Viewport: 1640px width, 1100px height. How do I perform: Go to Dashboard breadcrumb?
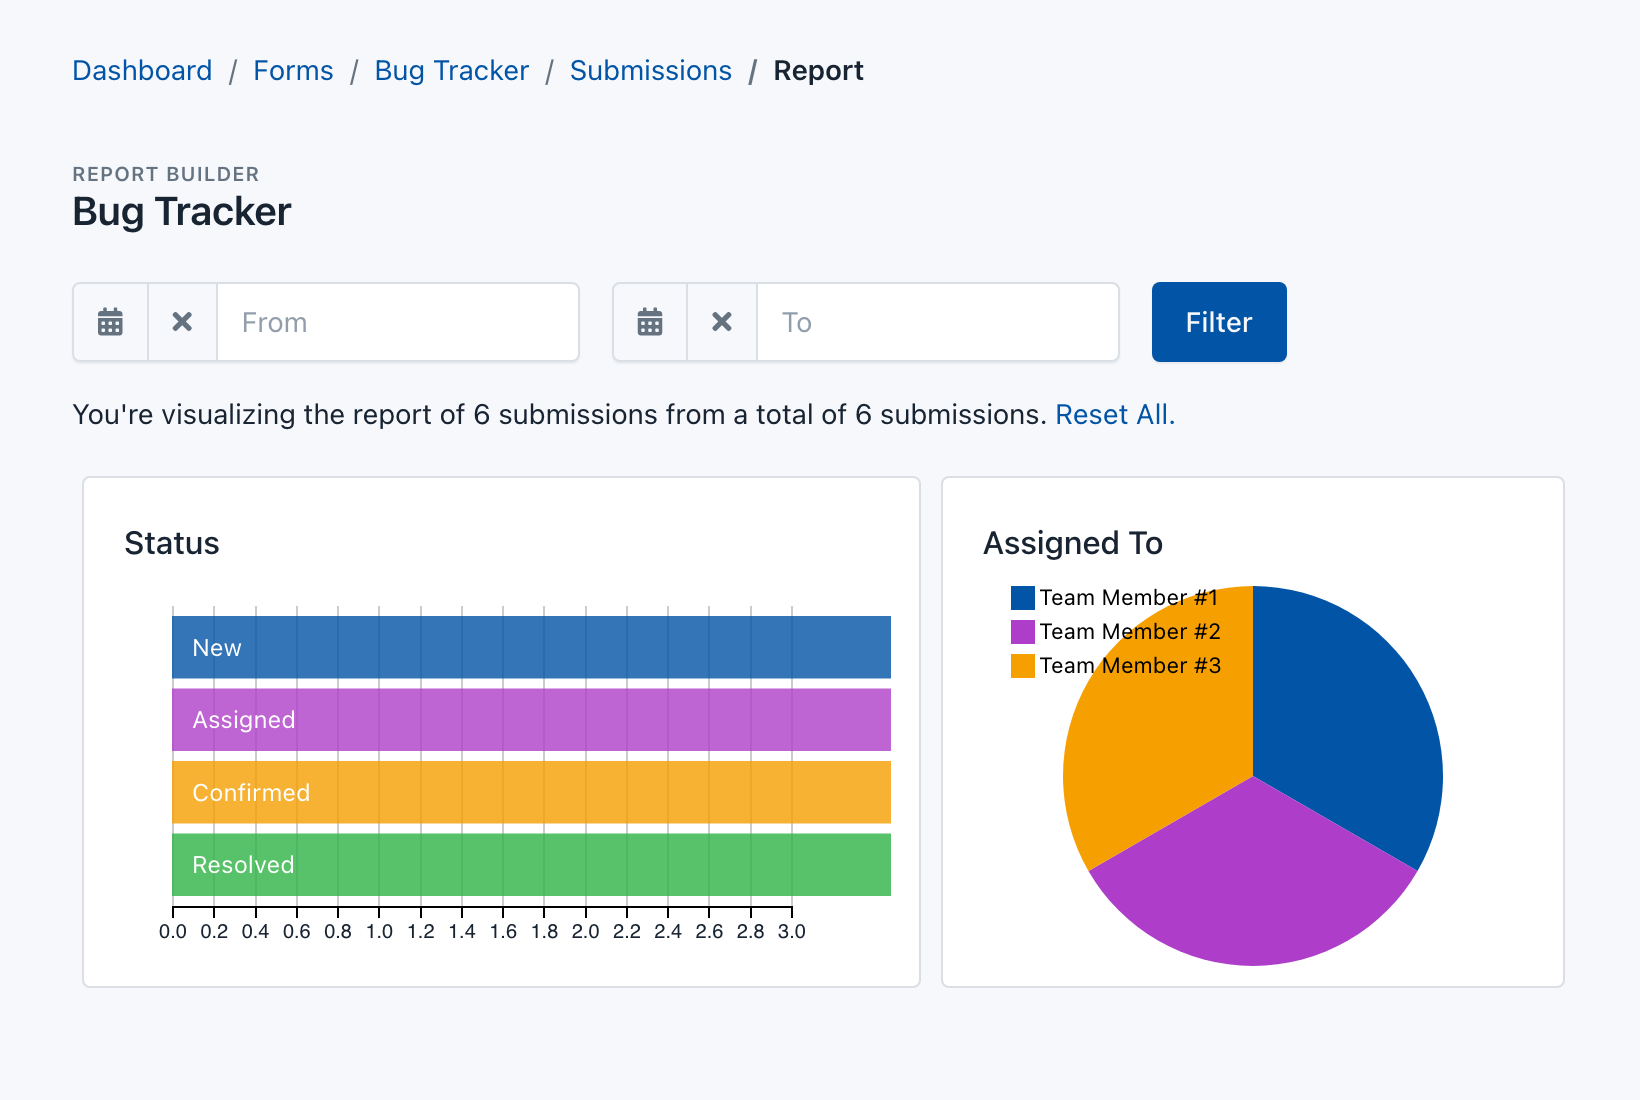coord(142,71)
